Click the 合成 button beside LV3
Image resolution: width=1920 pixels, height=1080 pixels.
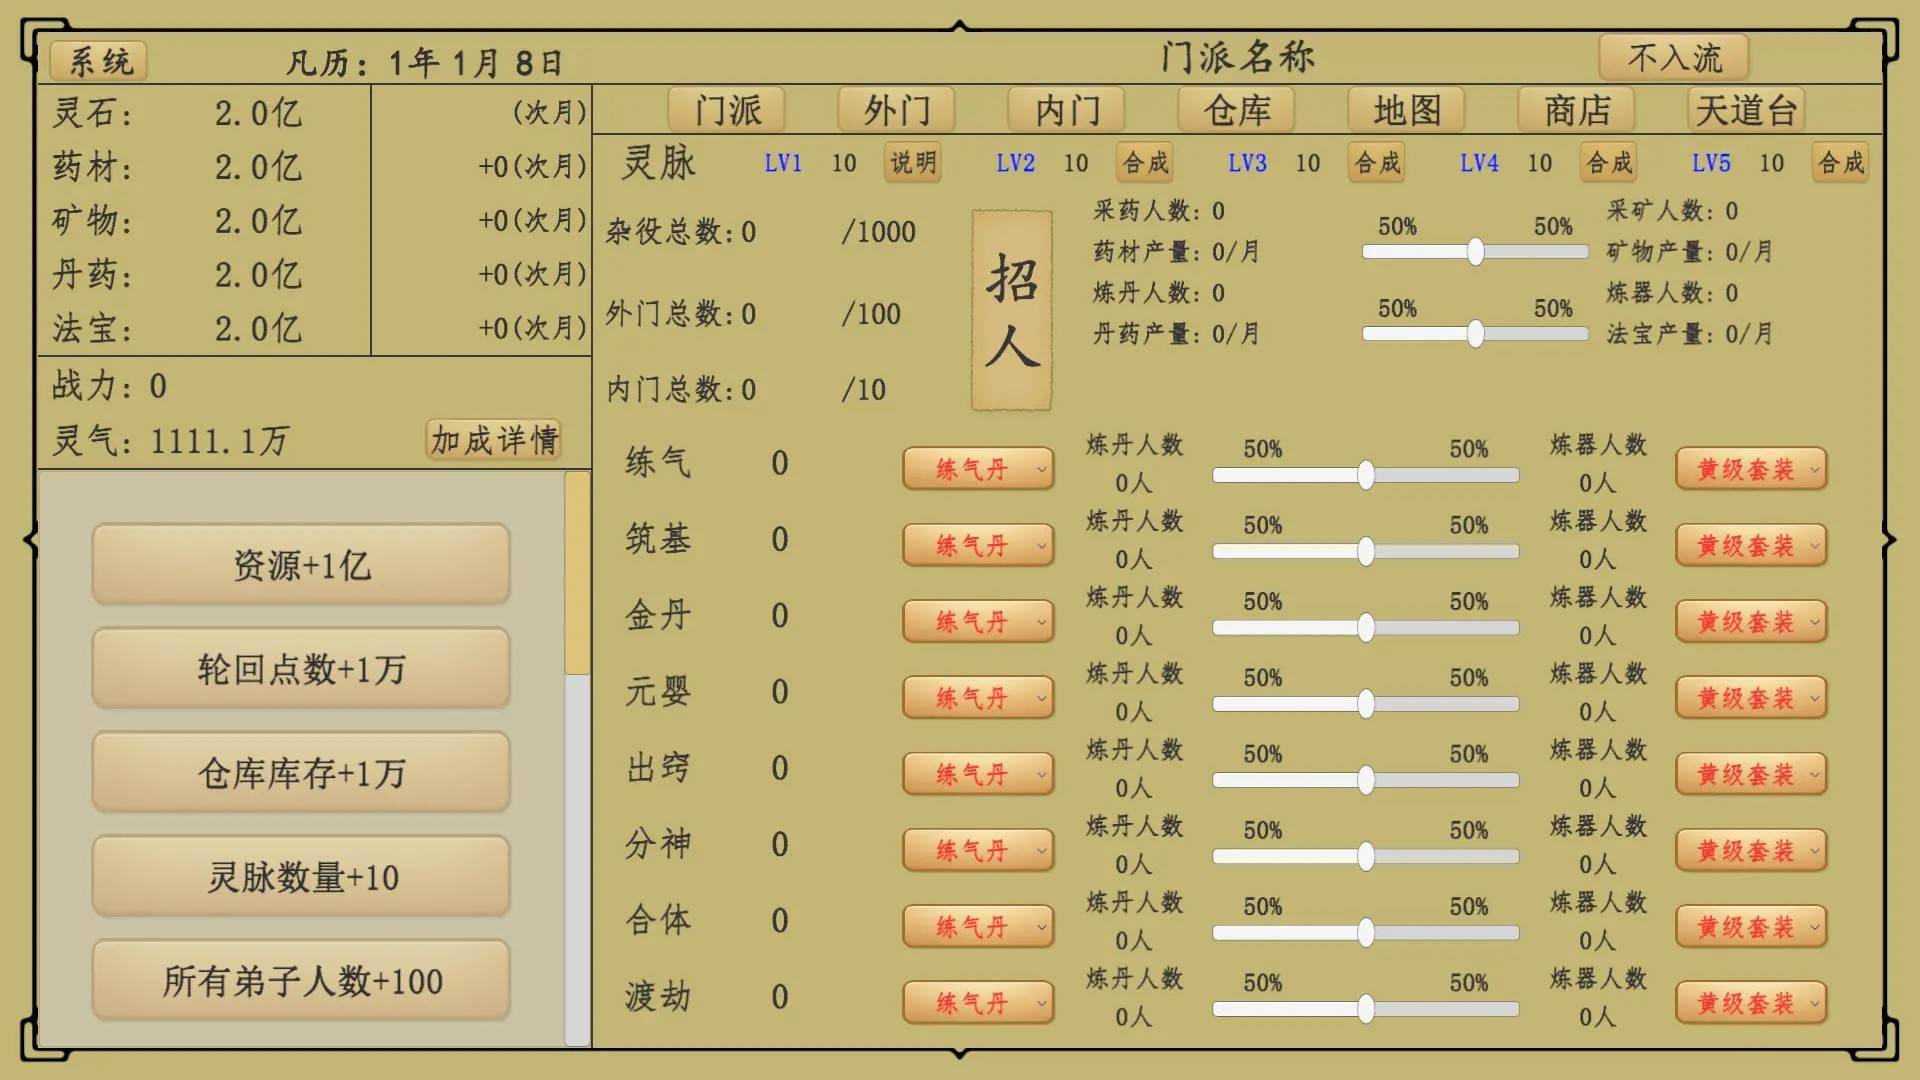(x=1375, y=162)
